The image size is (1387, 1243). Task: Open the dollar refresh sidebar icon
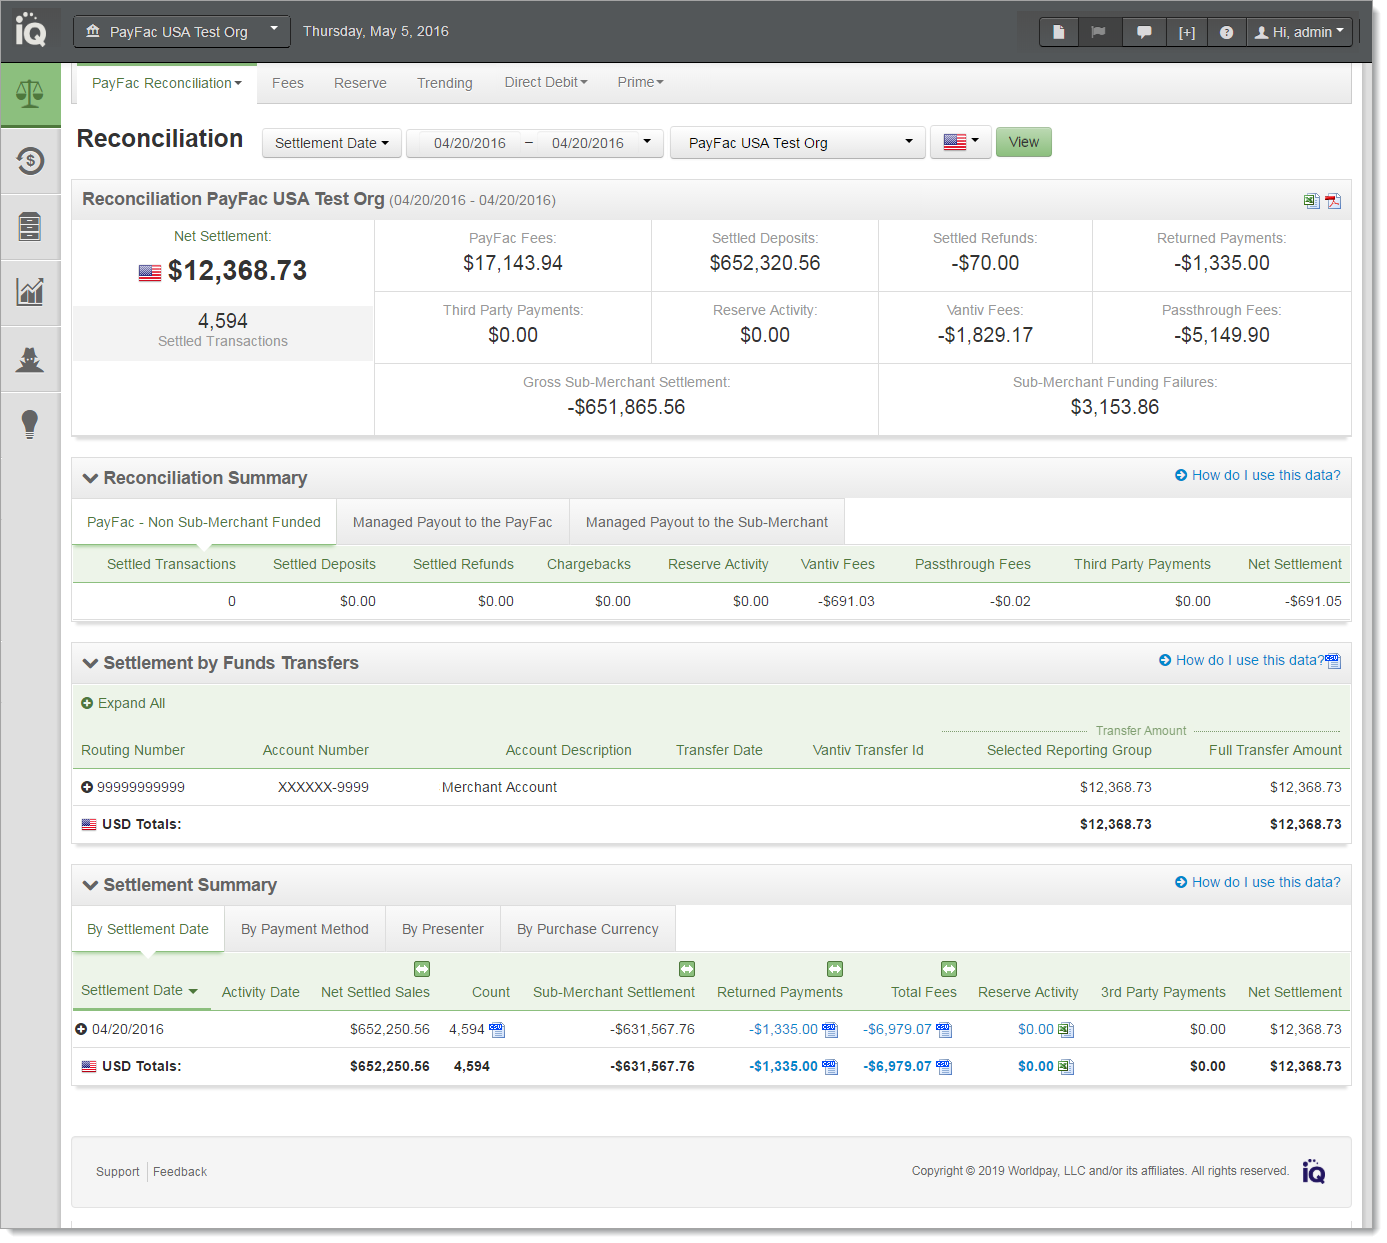pyautogui.click(x=30, y=160)
